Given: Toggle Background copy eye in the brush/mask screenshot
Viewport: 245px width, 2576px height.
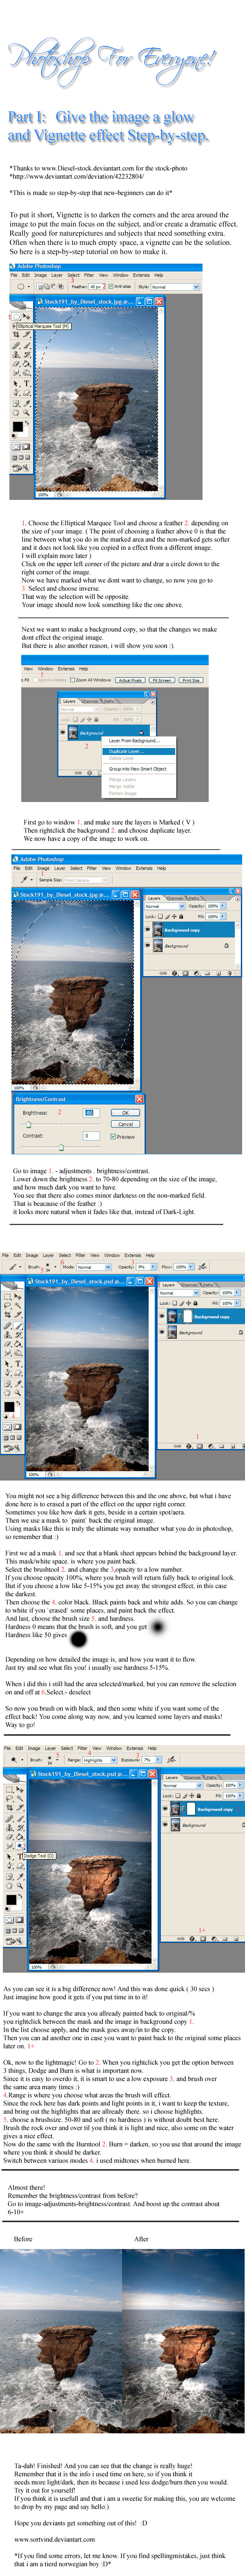Looking at the screenshot, I should [x=163, y=1317].
